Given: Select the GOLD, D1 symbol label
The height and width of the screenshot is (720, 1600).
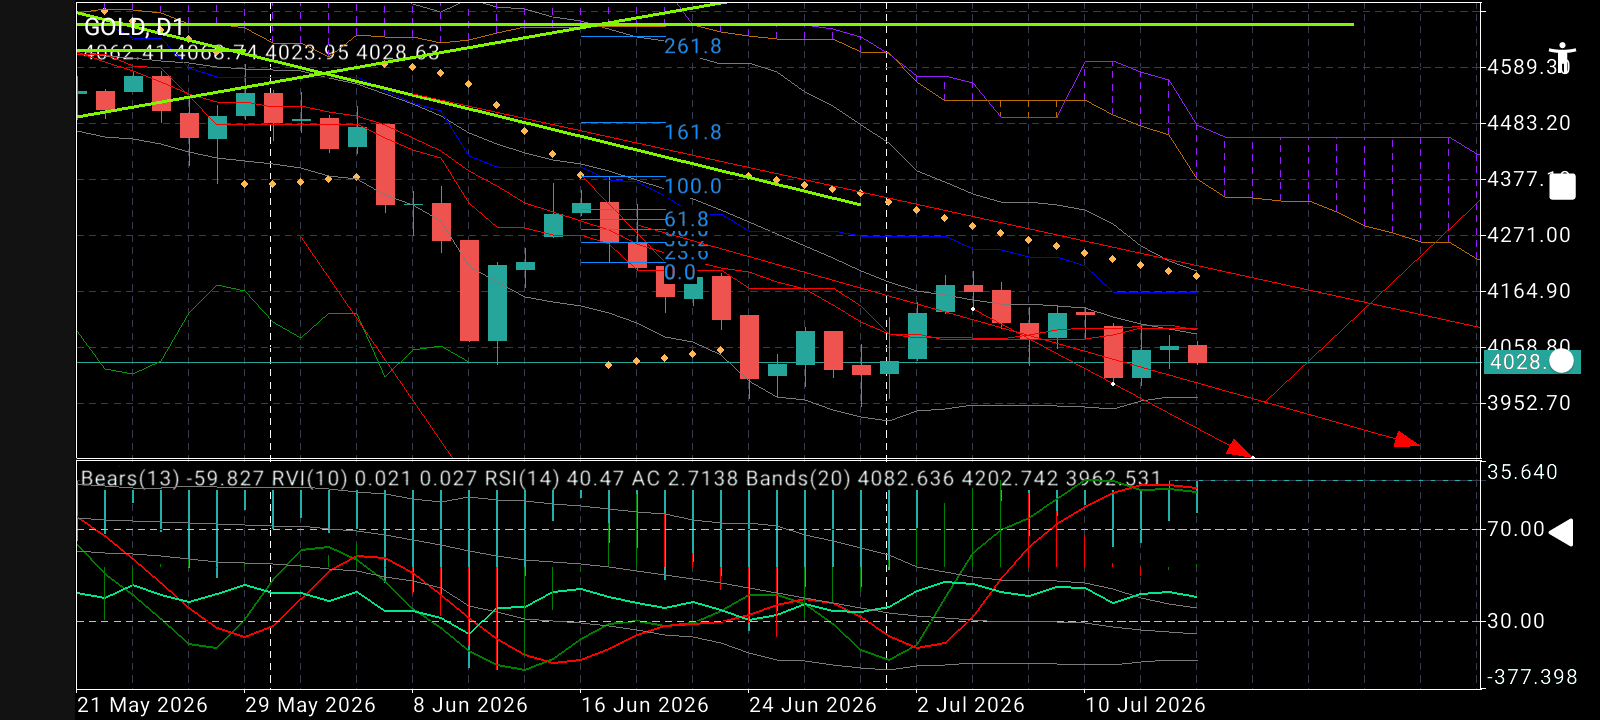Looking at the screenshot, I should pyautogui.click(x=134, y=27).
